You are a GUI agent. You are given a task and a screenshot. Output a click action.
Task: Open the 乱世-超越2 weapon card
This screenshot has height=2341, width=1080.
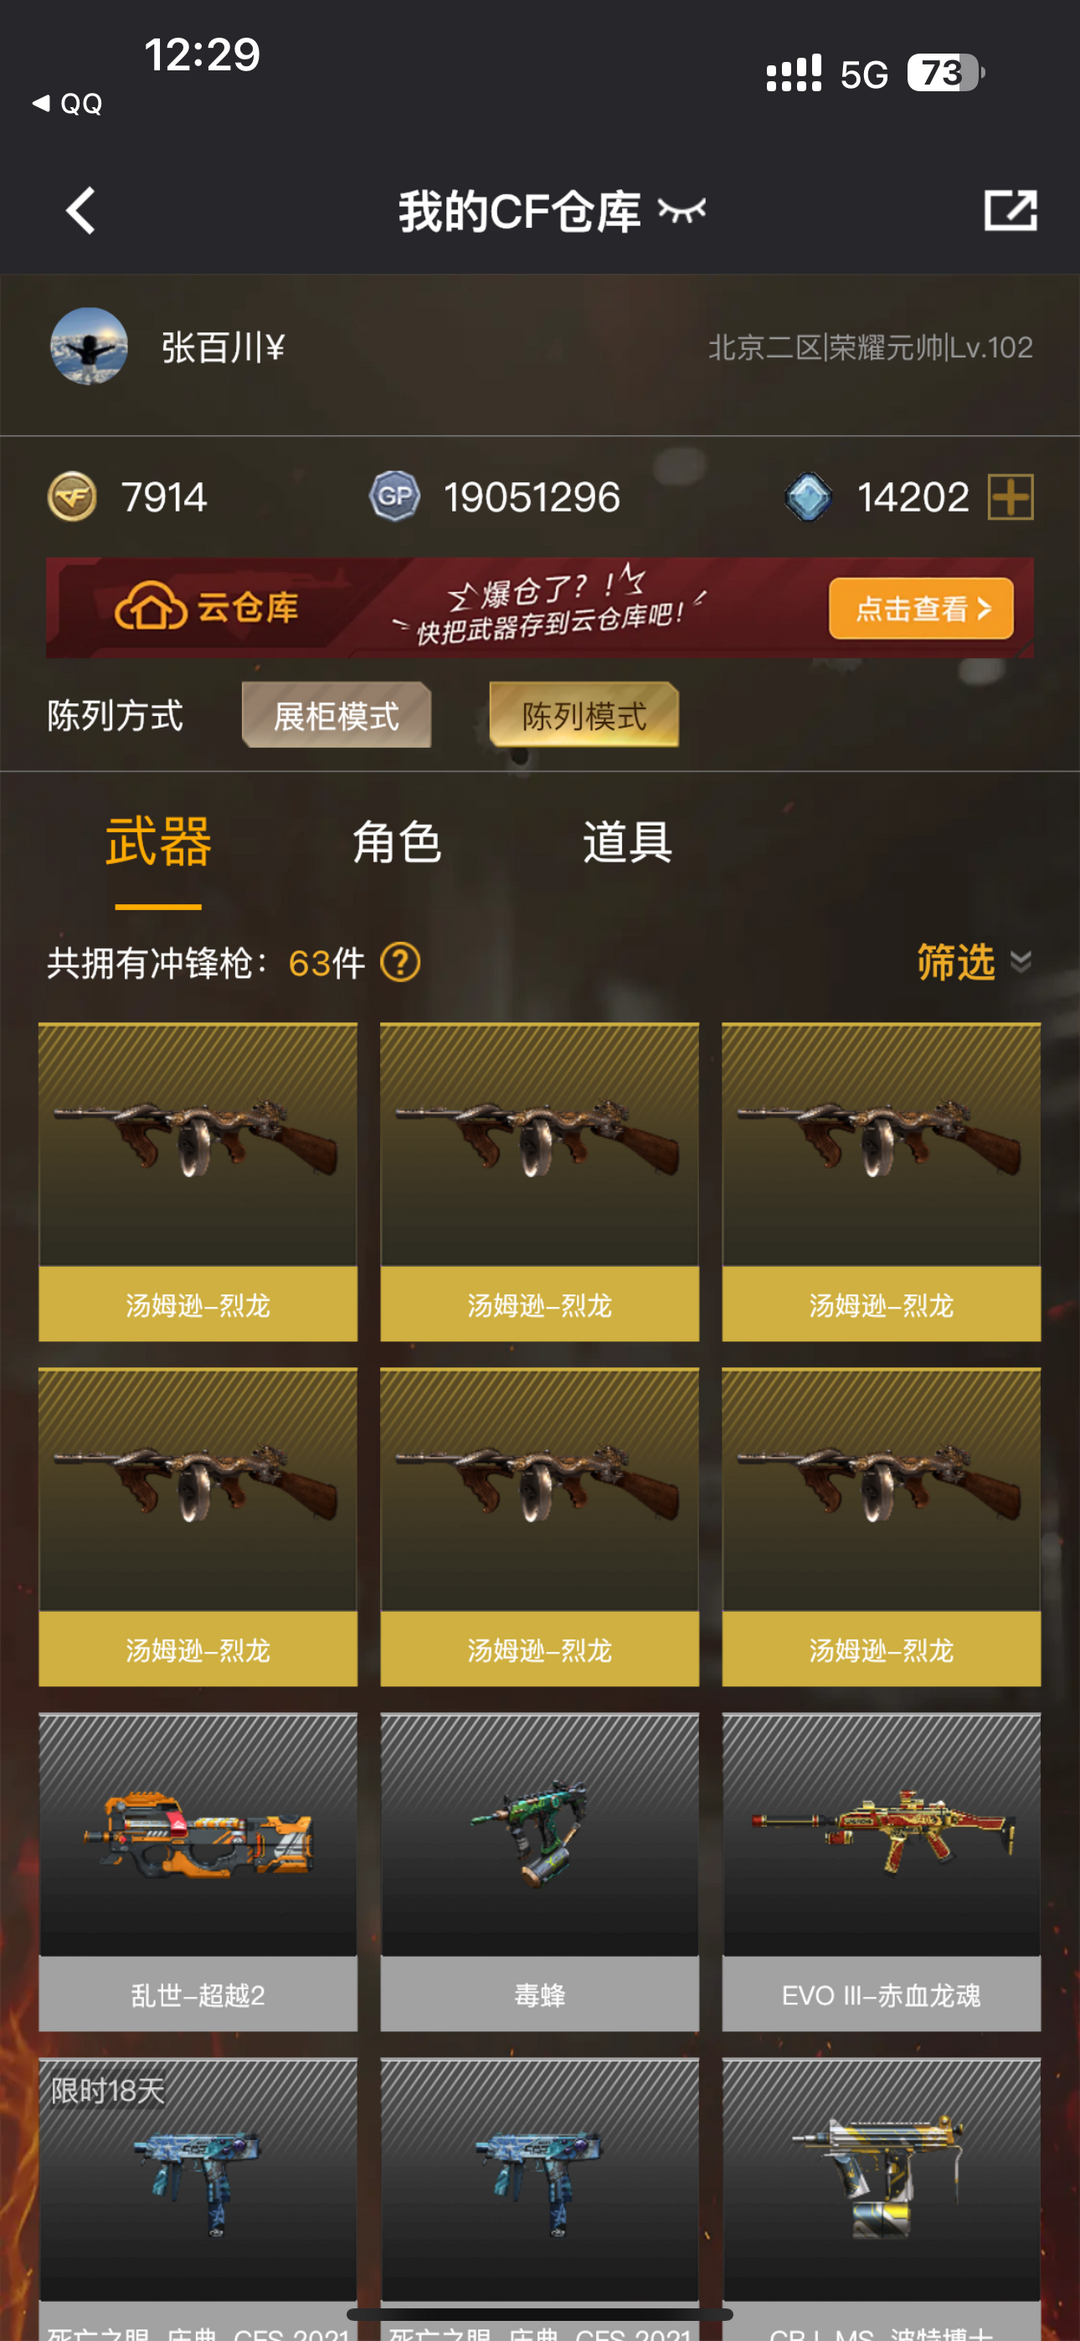coord(198,1871)
